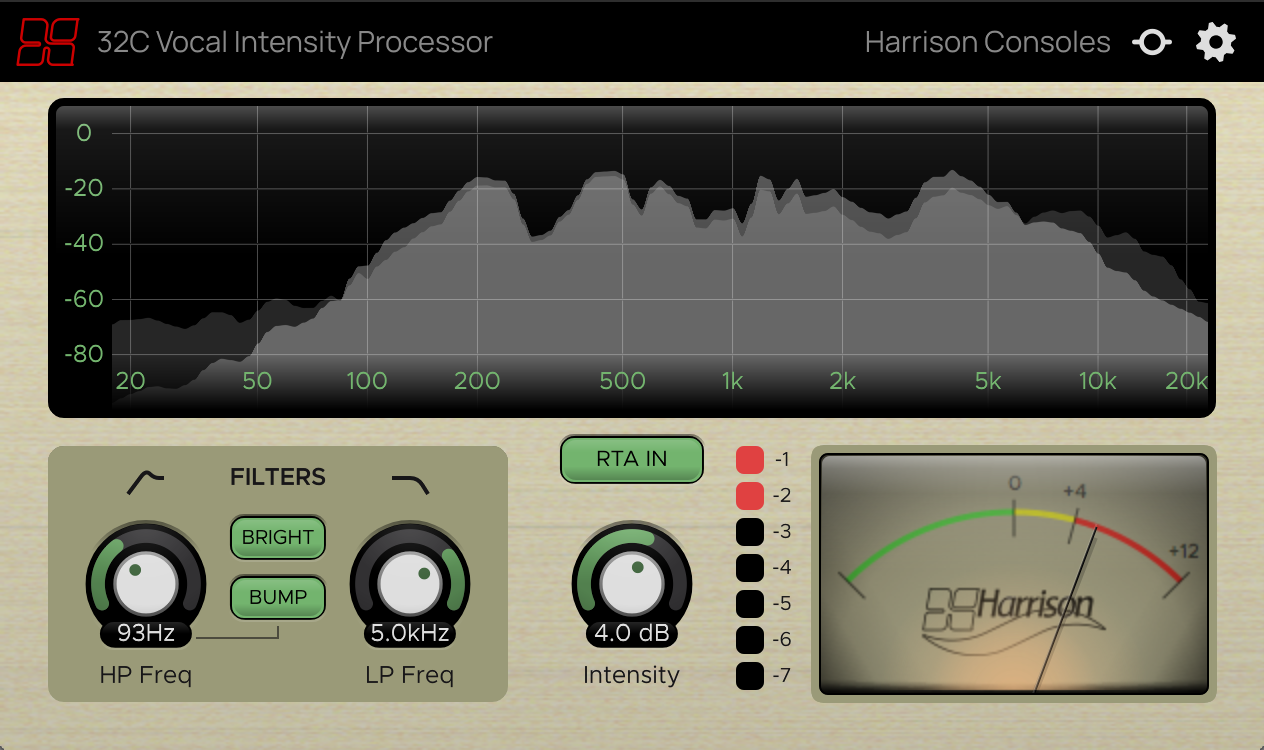Image resolution: width=1264 pixels, height=750 pixels.
Task: Click the -6 gain reduction LED
Action: point(750,640)
